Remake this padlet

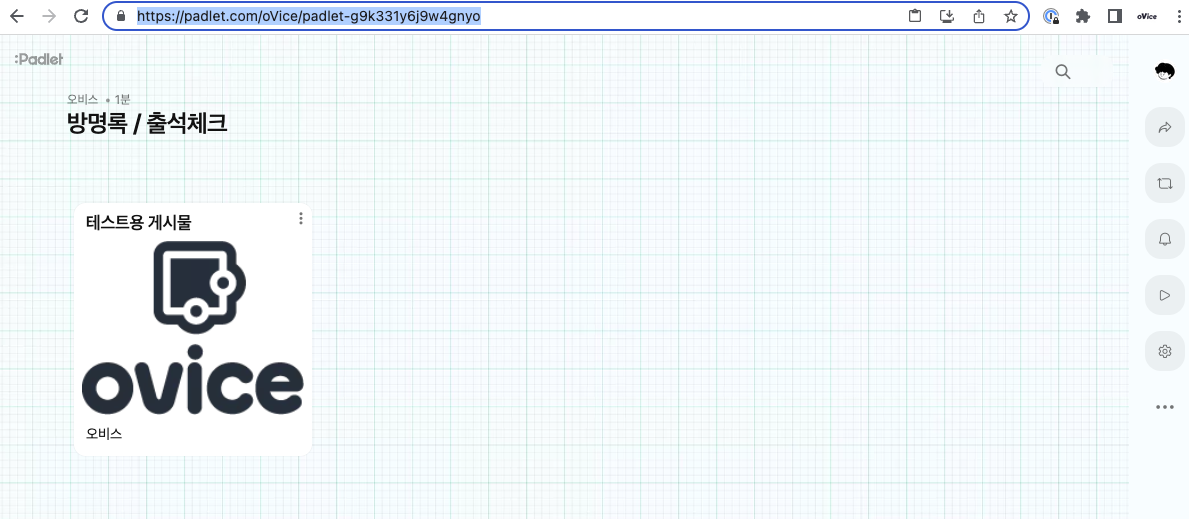point(1165,183)
